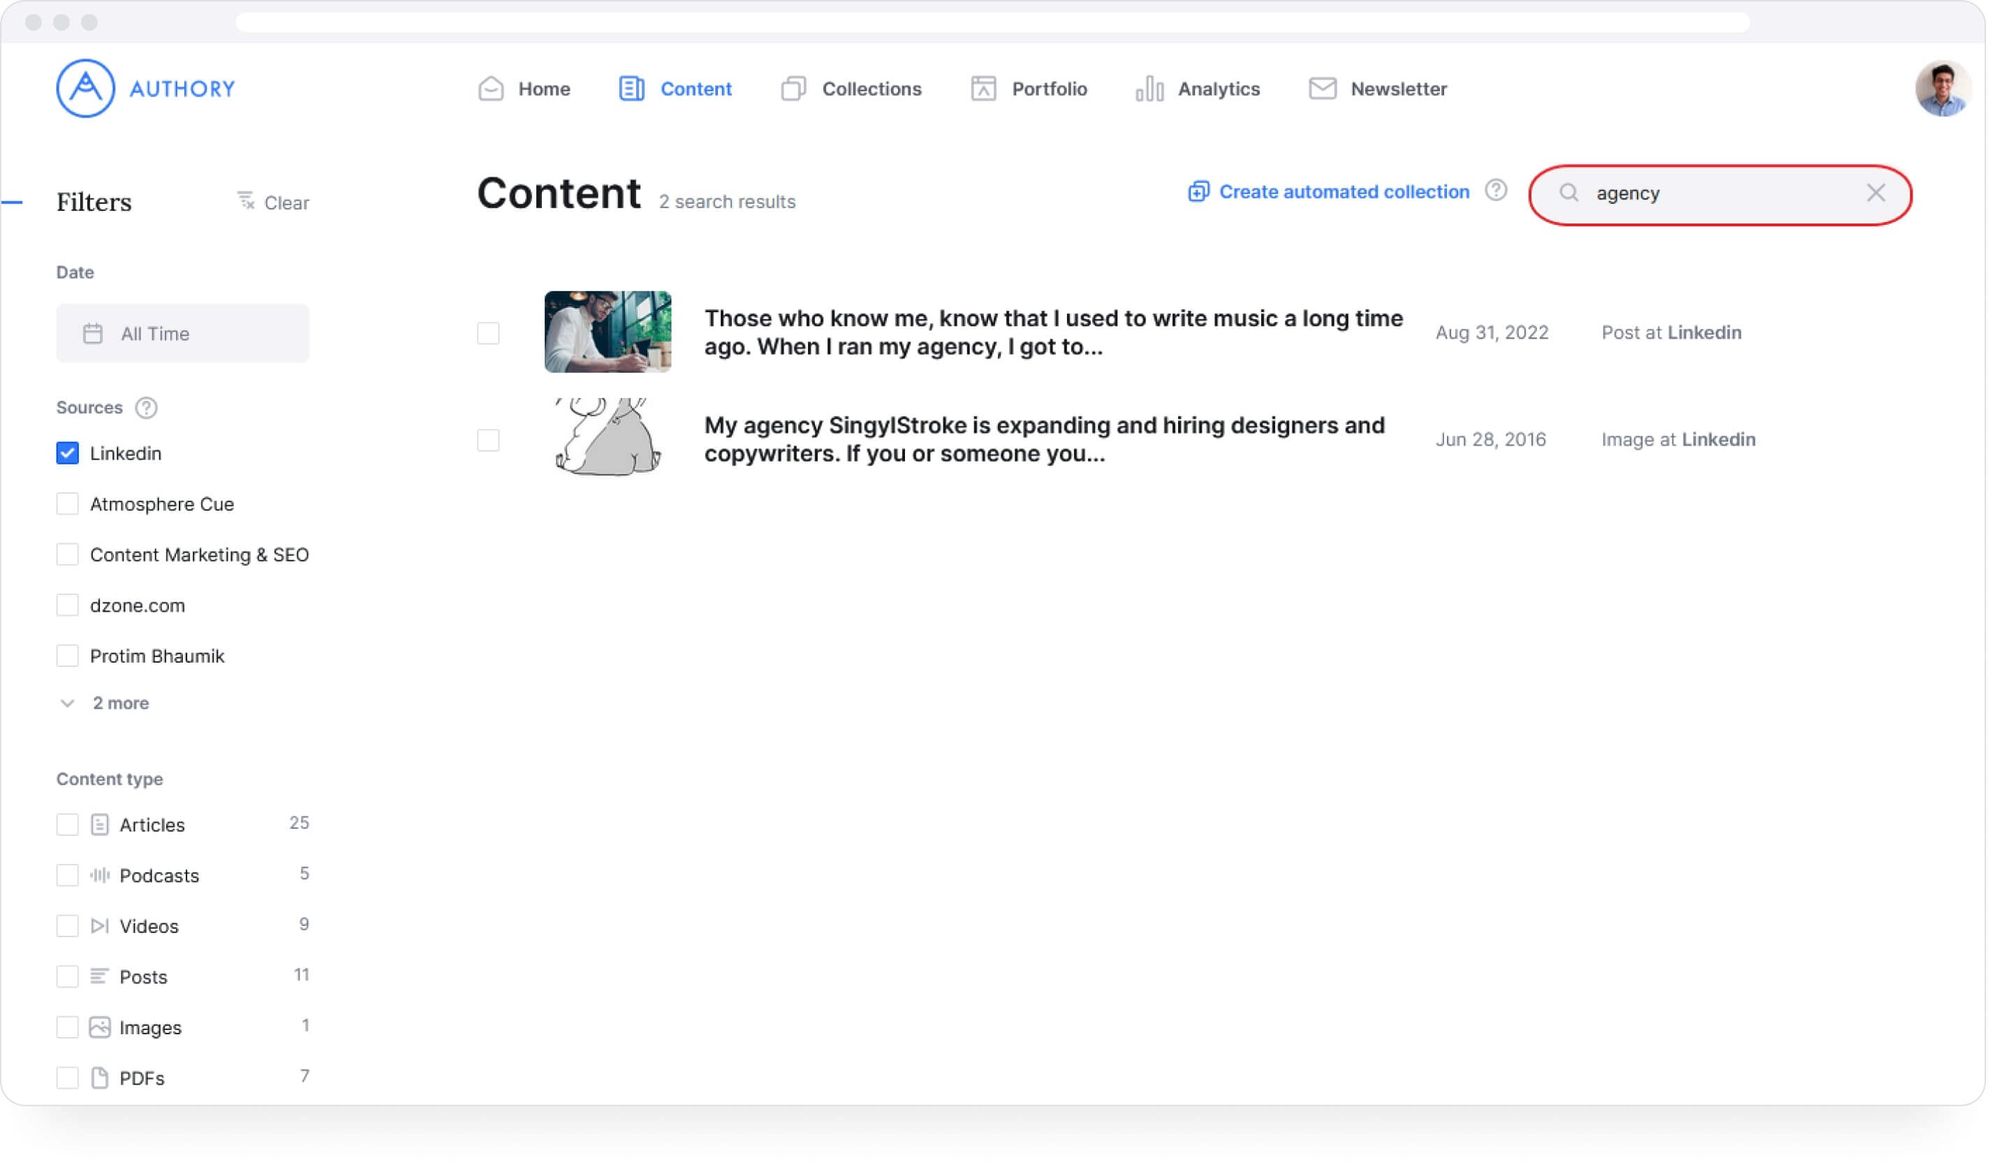This screenshot has height=1176, width=2000.
Task: Clear the search field with the X icon
Action: (x=1876, y=193)
